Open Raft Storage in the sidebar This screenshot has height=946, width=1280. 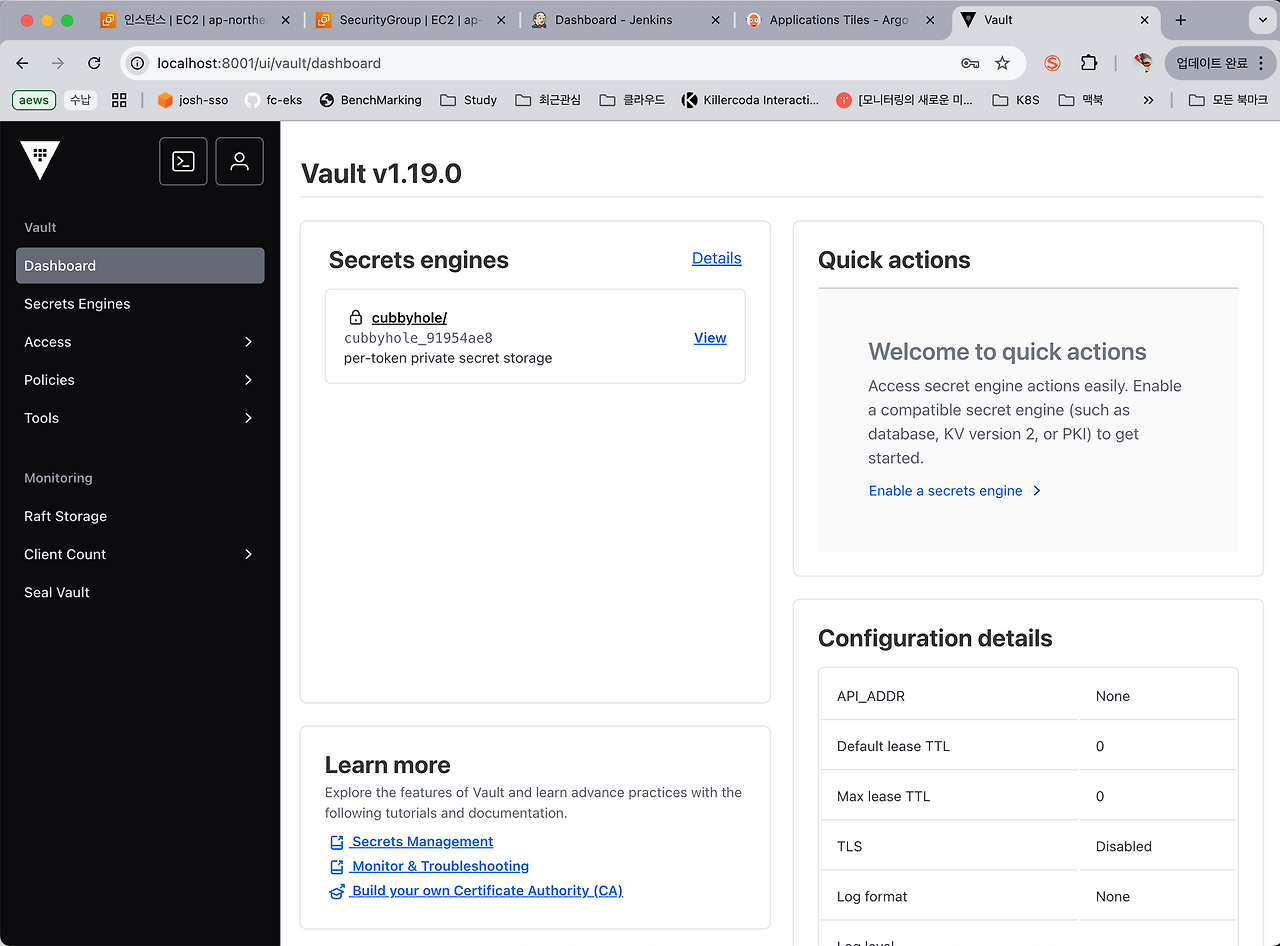140,516
